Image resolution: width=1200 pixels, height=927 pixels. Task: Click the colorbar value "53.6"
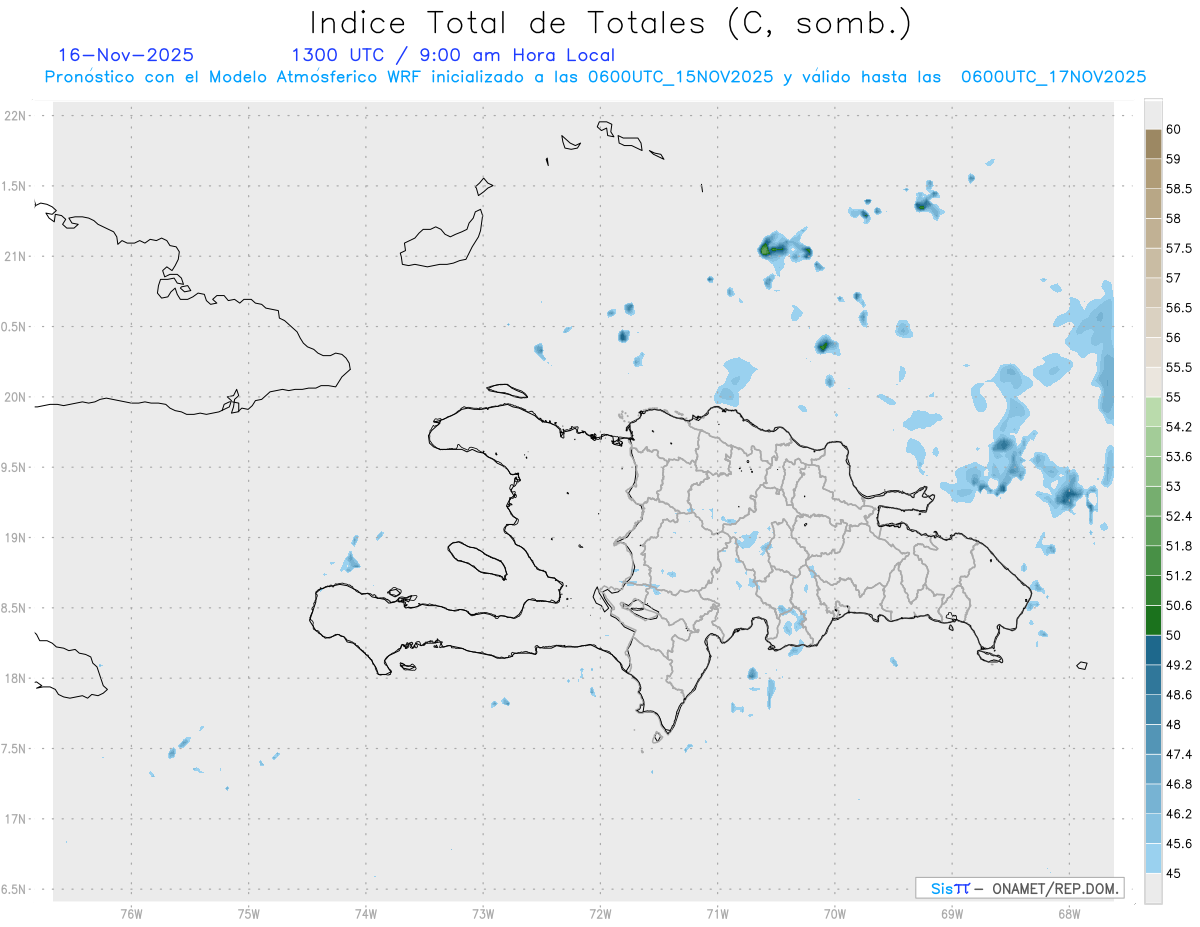pyautogui.click(x=1179, y=457)
